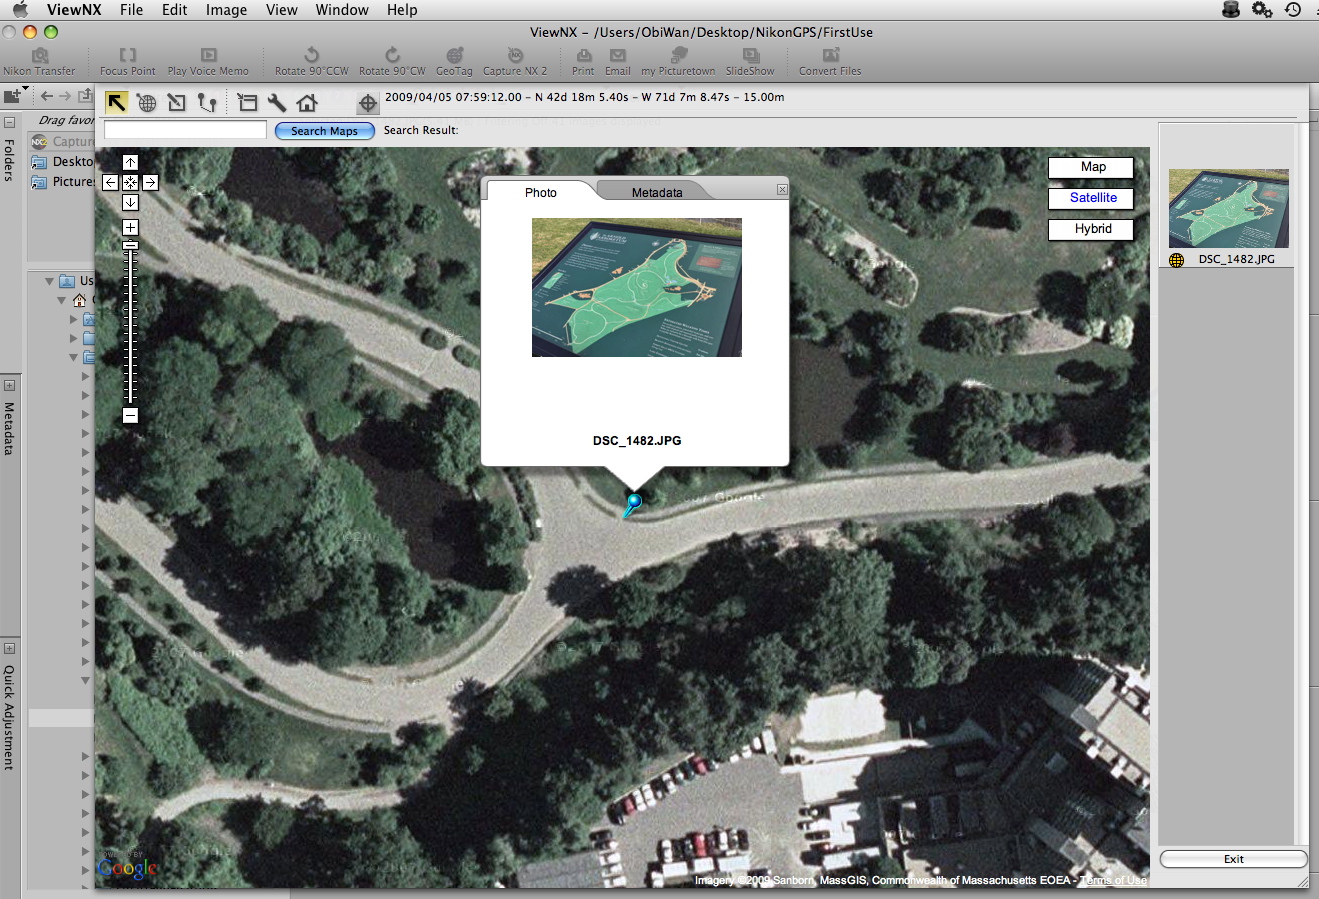Open Time Machine in the menu bar

coord(1293,10)
